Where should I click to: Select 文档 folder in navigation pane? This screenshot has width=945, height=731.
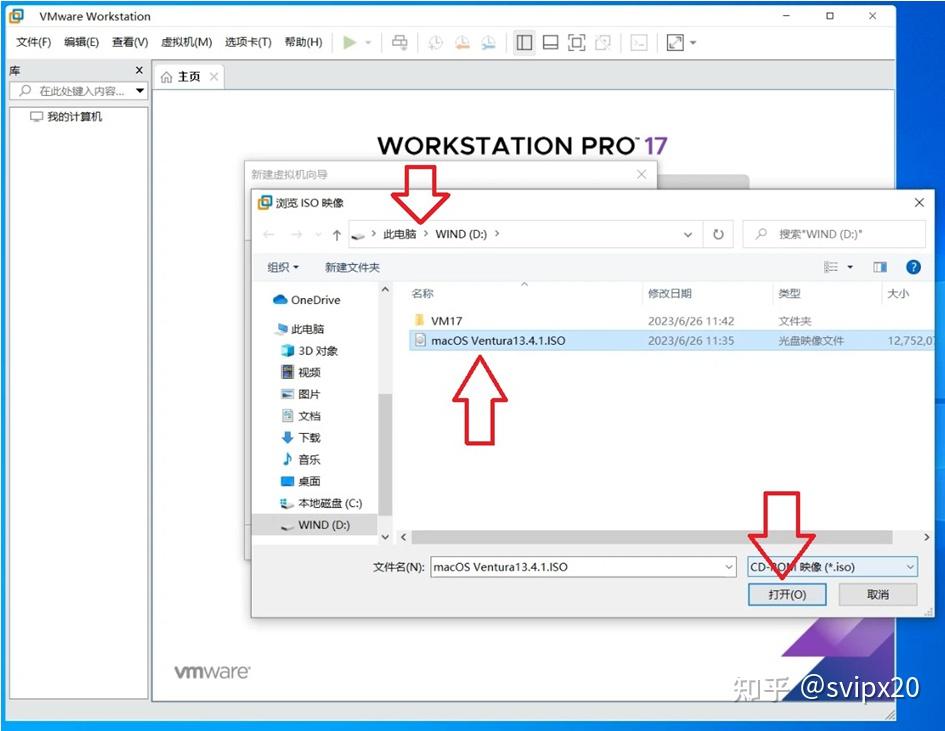[301, 416]
